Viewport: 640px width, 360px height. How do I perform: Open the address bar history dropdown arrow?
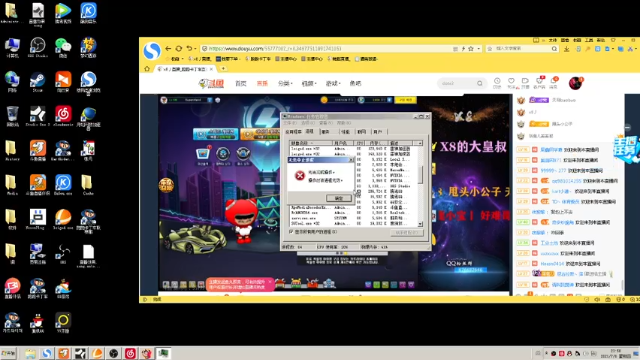click(x=479, y=49)
